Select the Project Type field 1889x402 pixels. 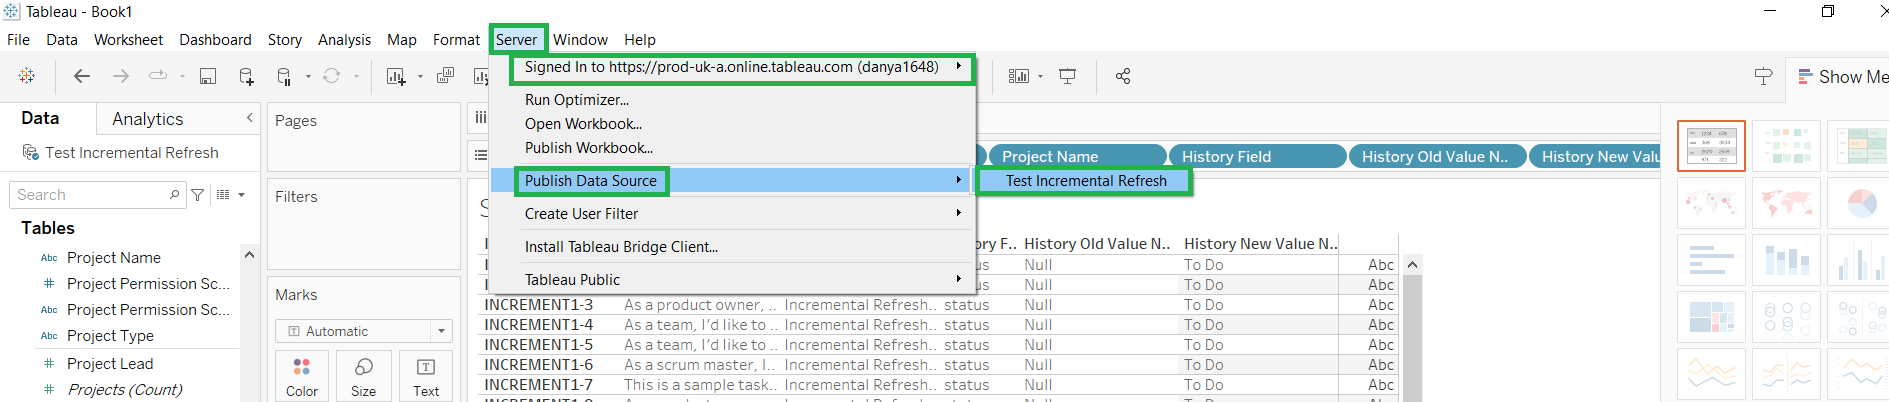110,336
